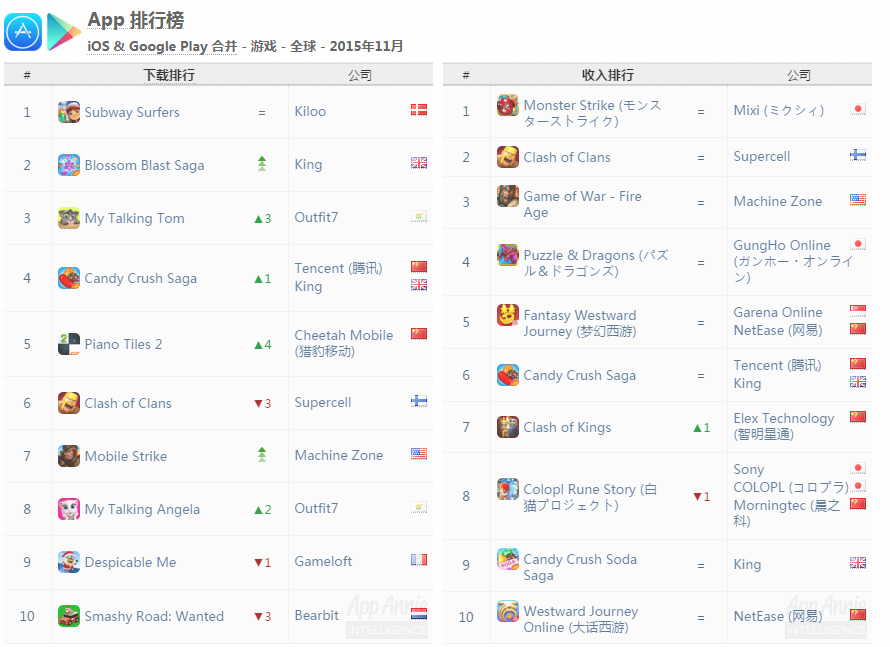
Task: Open the Cheetah Mobile company link
Action: point(343,343)
